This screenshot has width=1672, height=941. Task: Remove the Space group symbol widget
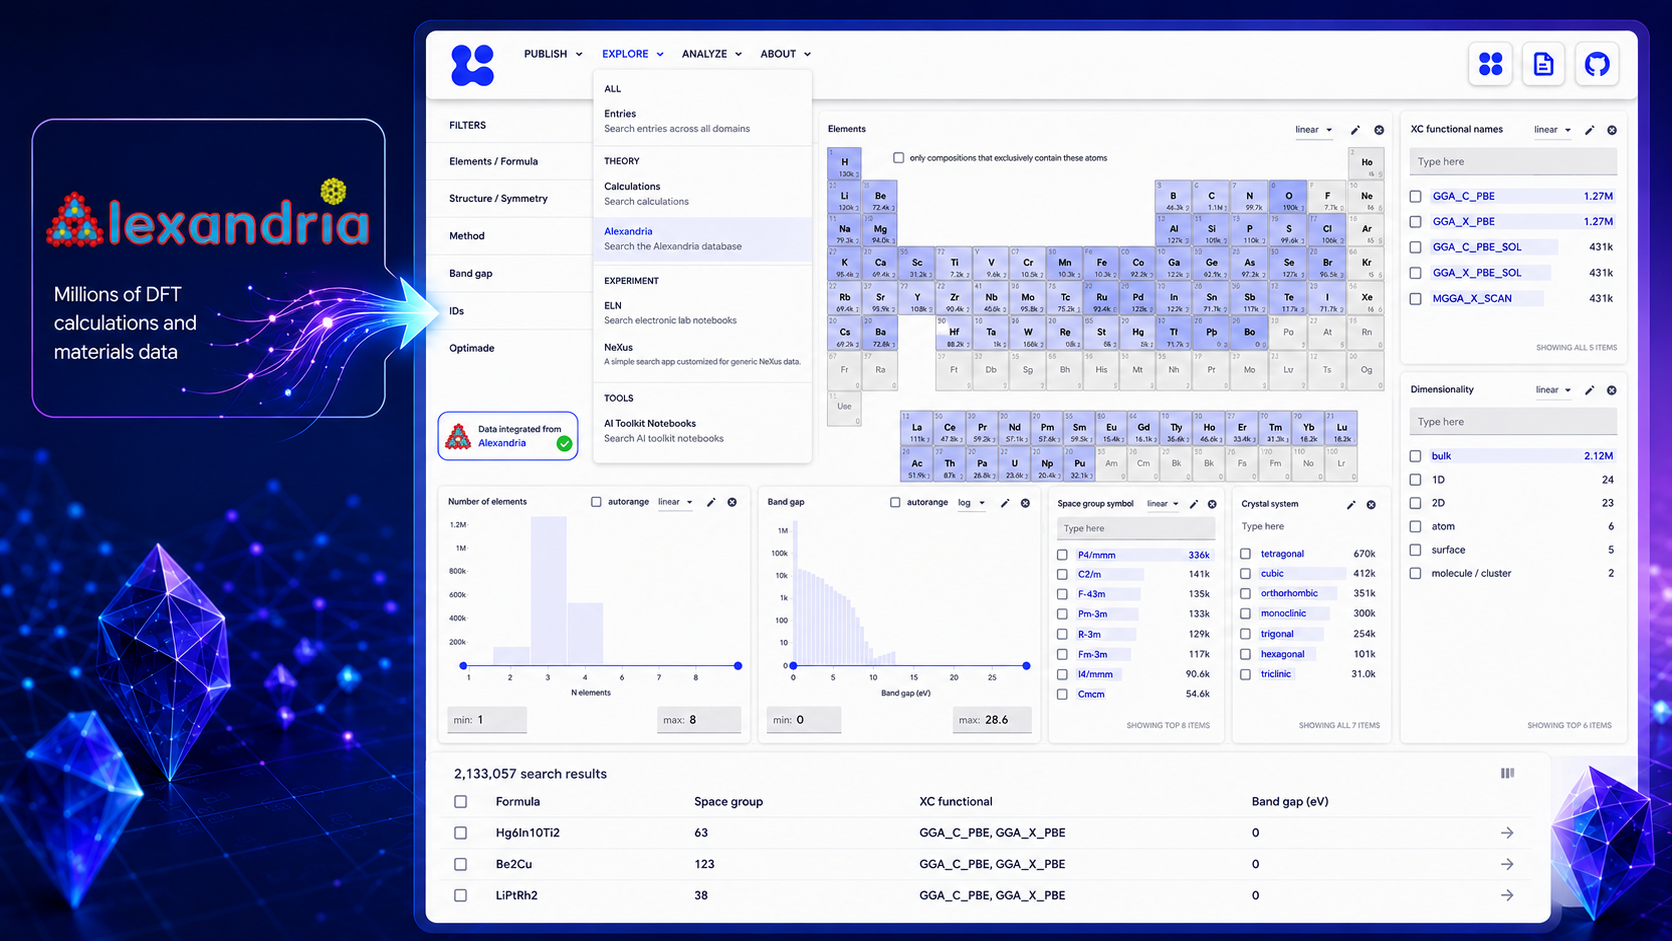click(x=1212, y=504)
